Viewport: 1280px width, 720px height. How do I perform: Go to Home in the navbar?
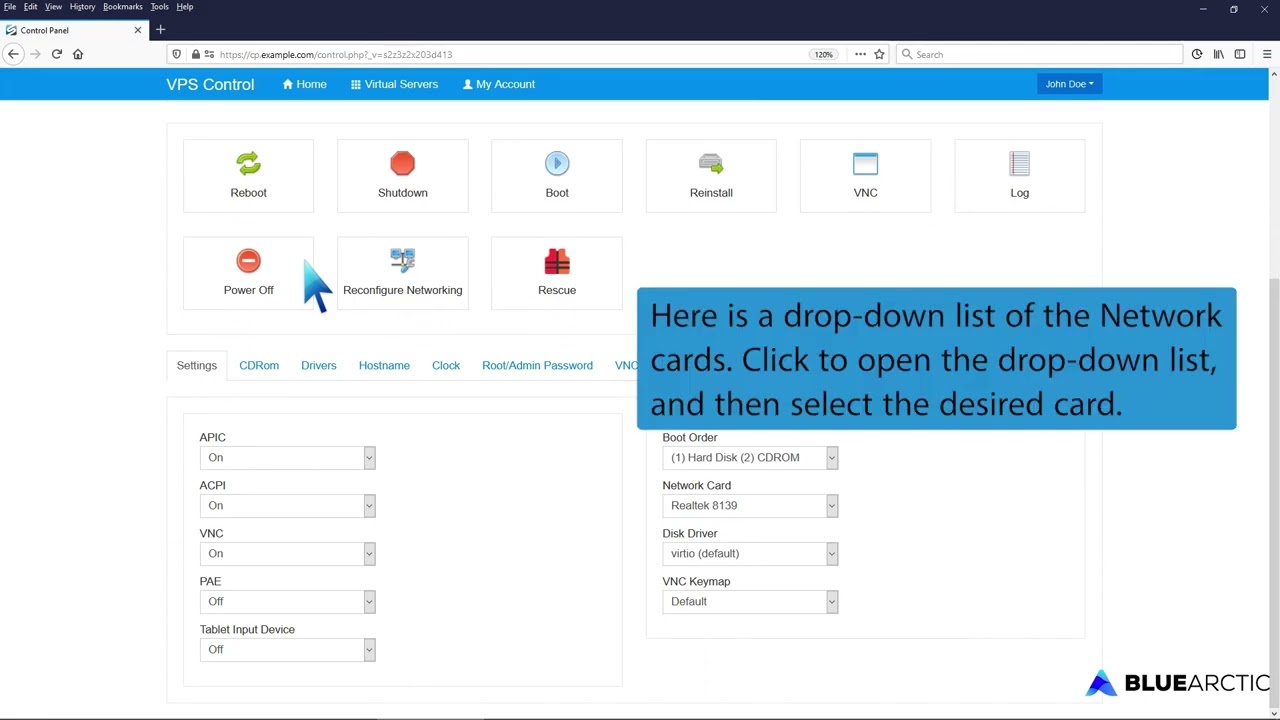click(x=304, y=84)
